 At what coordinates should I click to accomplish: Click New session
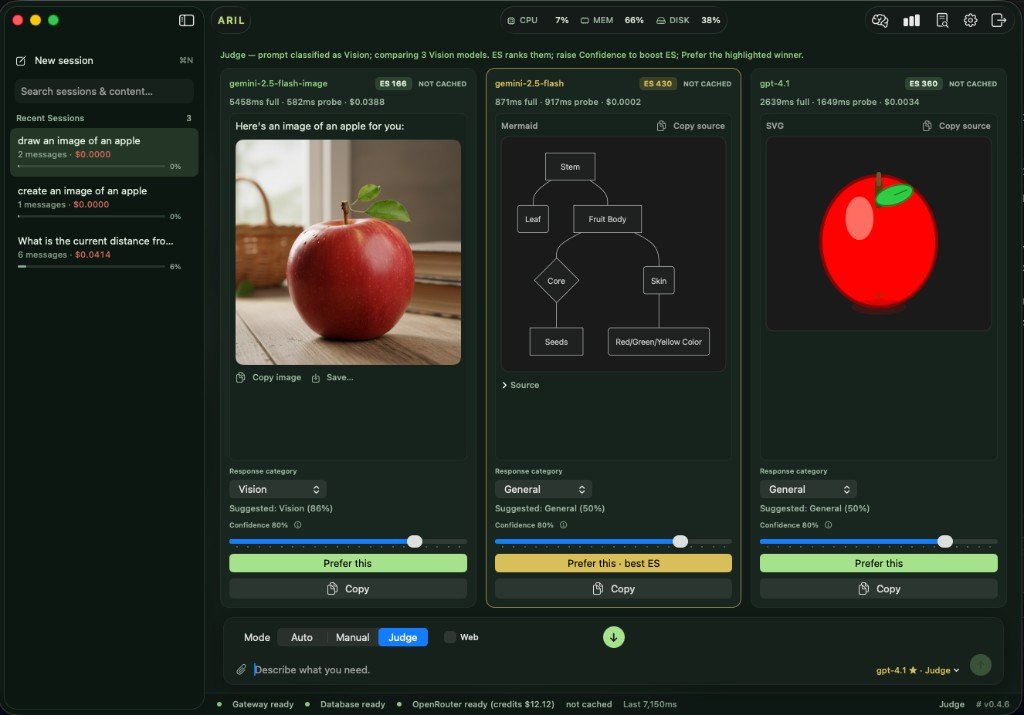[x=63, y=61]
